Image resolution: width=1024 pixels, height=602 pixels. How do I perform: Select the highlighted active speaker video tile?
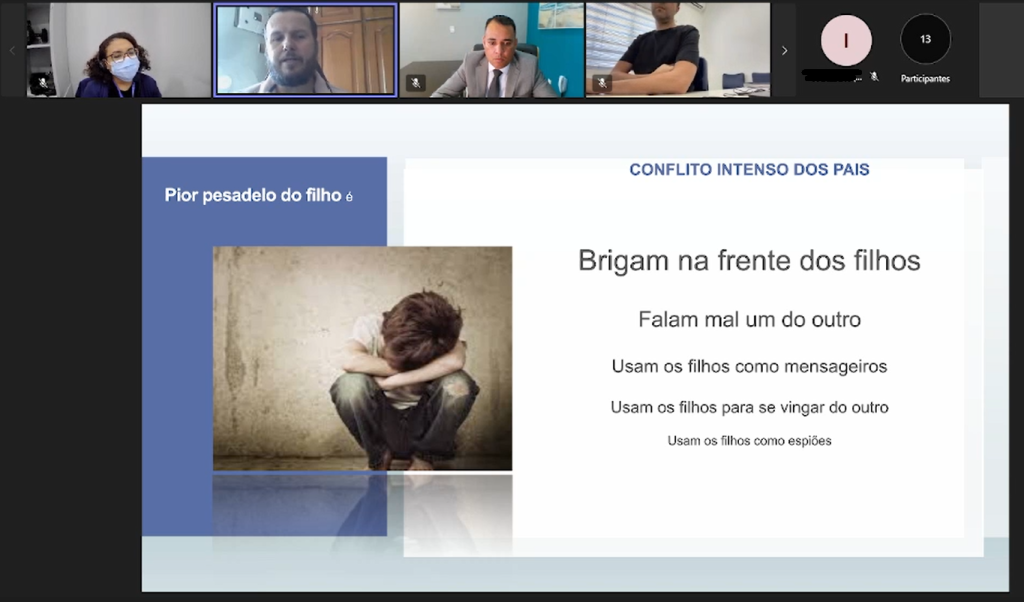[x=305, y=50]
